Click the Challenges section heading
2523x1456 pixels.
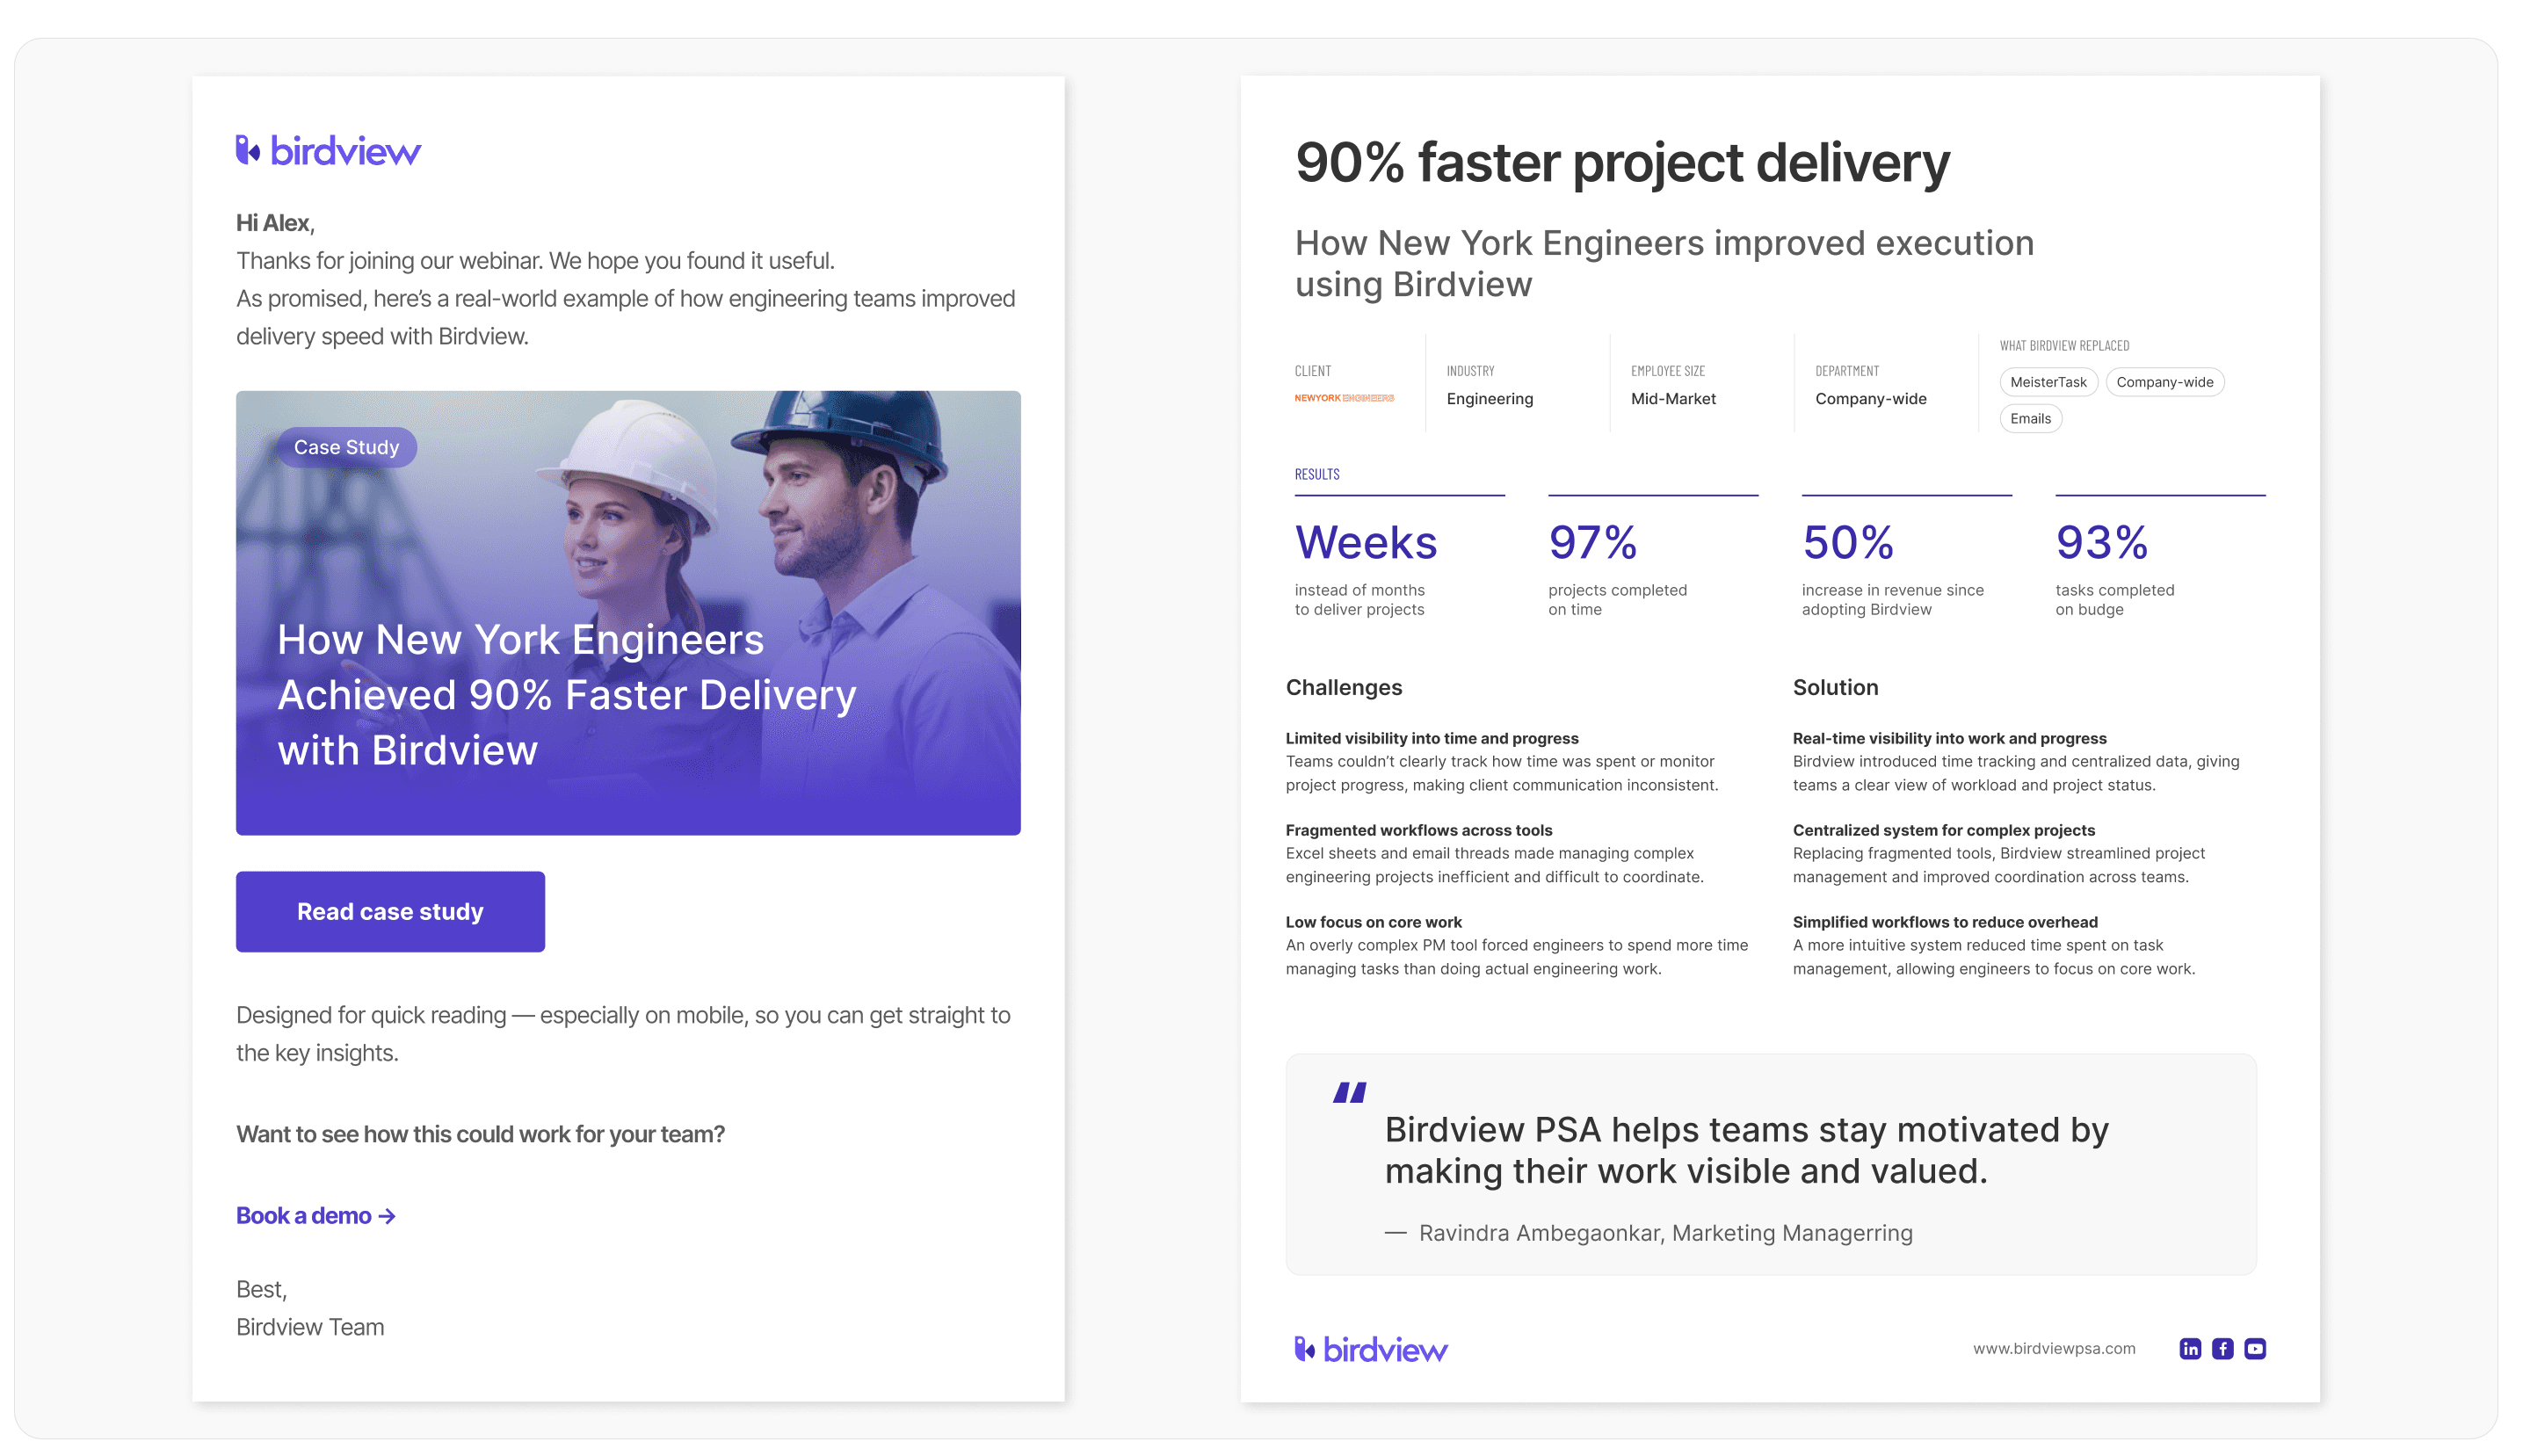(1343, 687)
